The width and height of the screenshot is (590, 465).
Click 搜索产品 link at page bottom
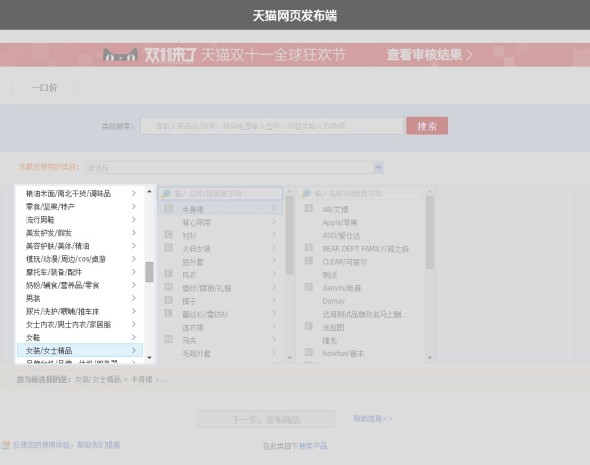click(x=313, y=446)
